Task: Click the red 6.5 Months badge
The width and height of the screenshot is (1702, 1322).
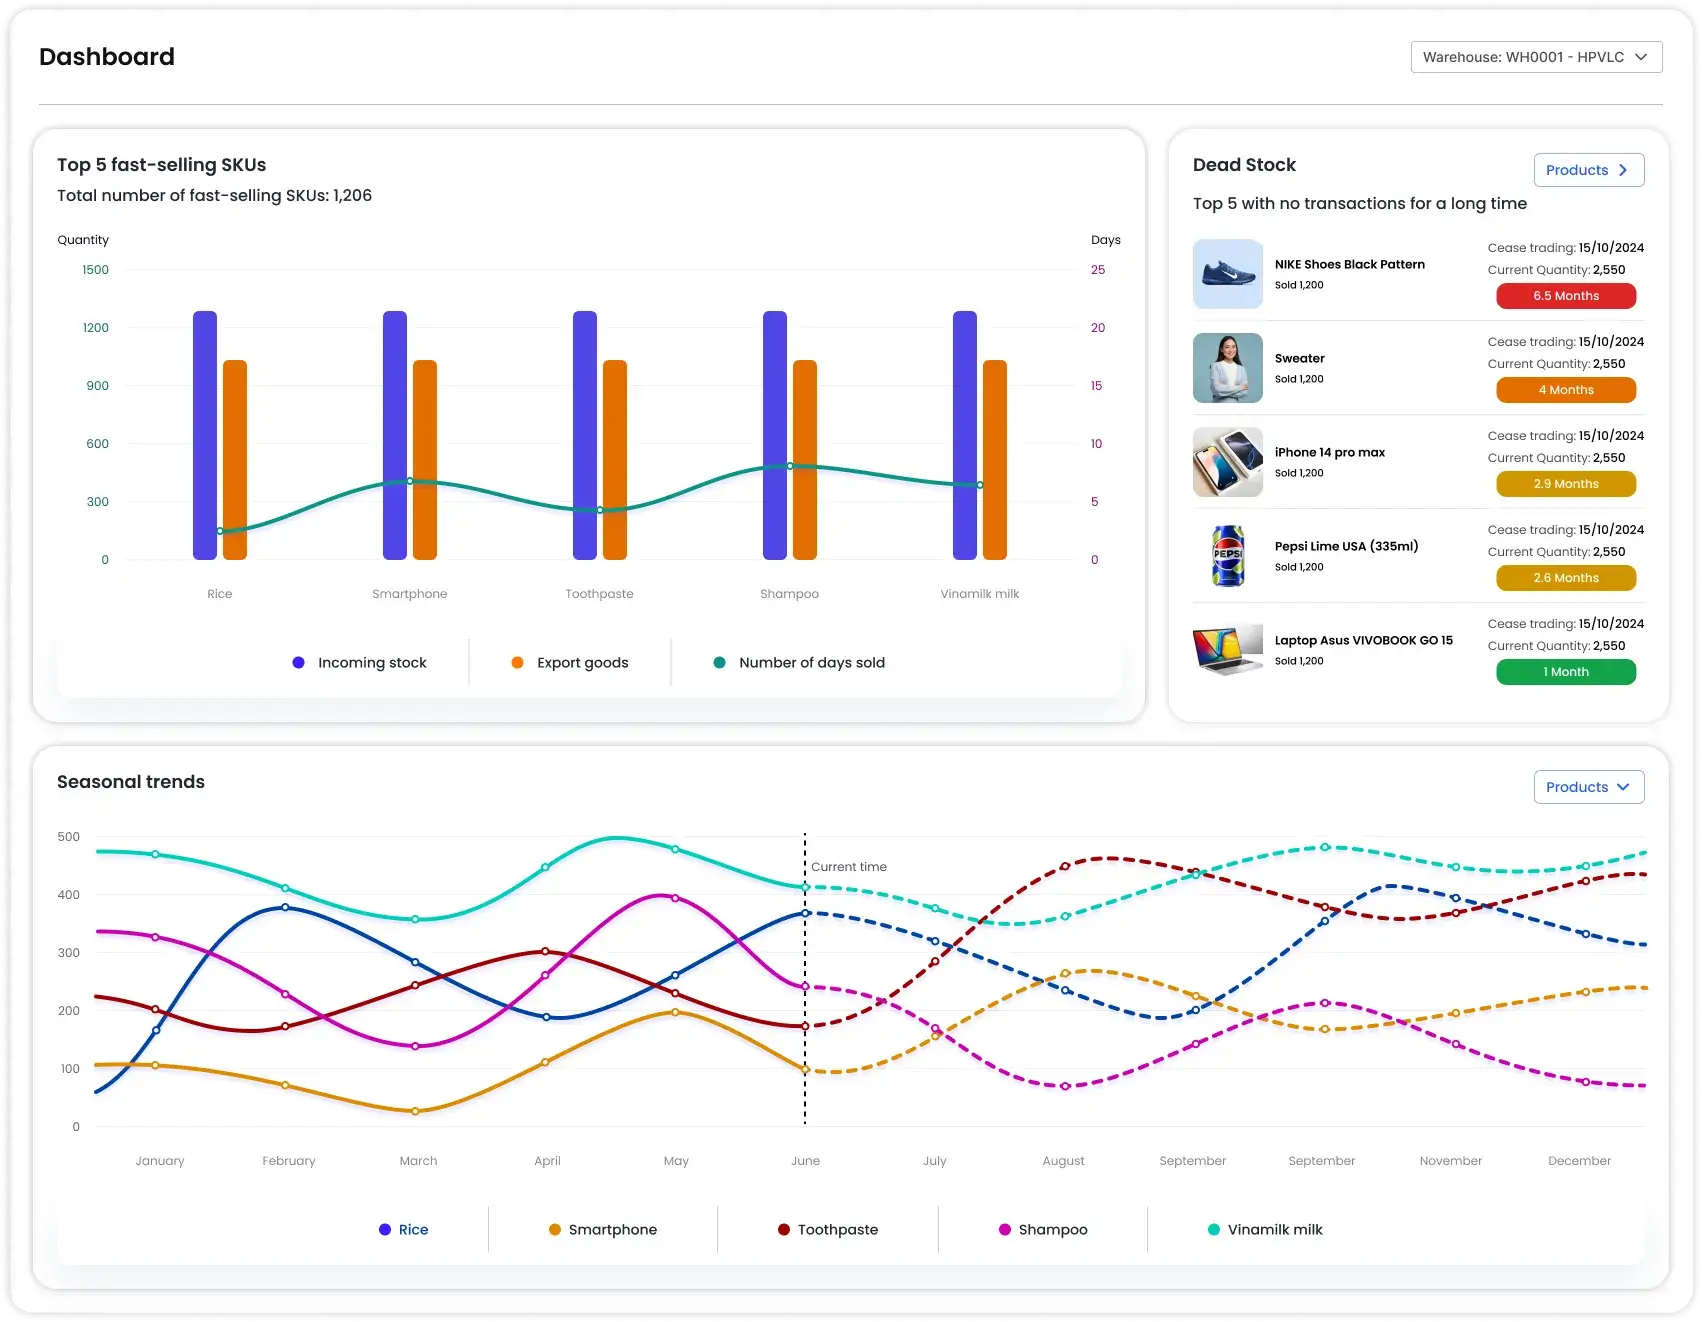Action: coord(1565,296)
